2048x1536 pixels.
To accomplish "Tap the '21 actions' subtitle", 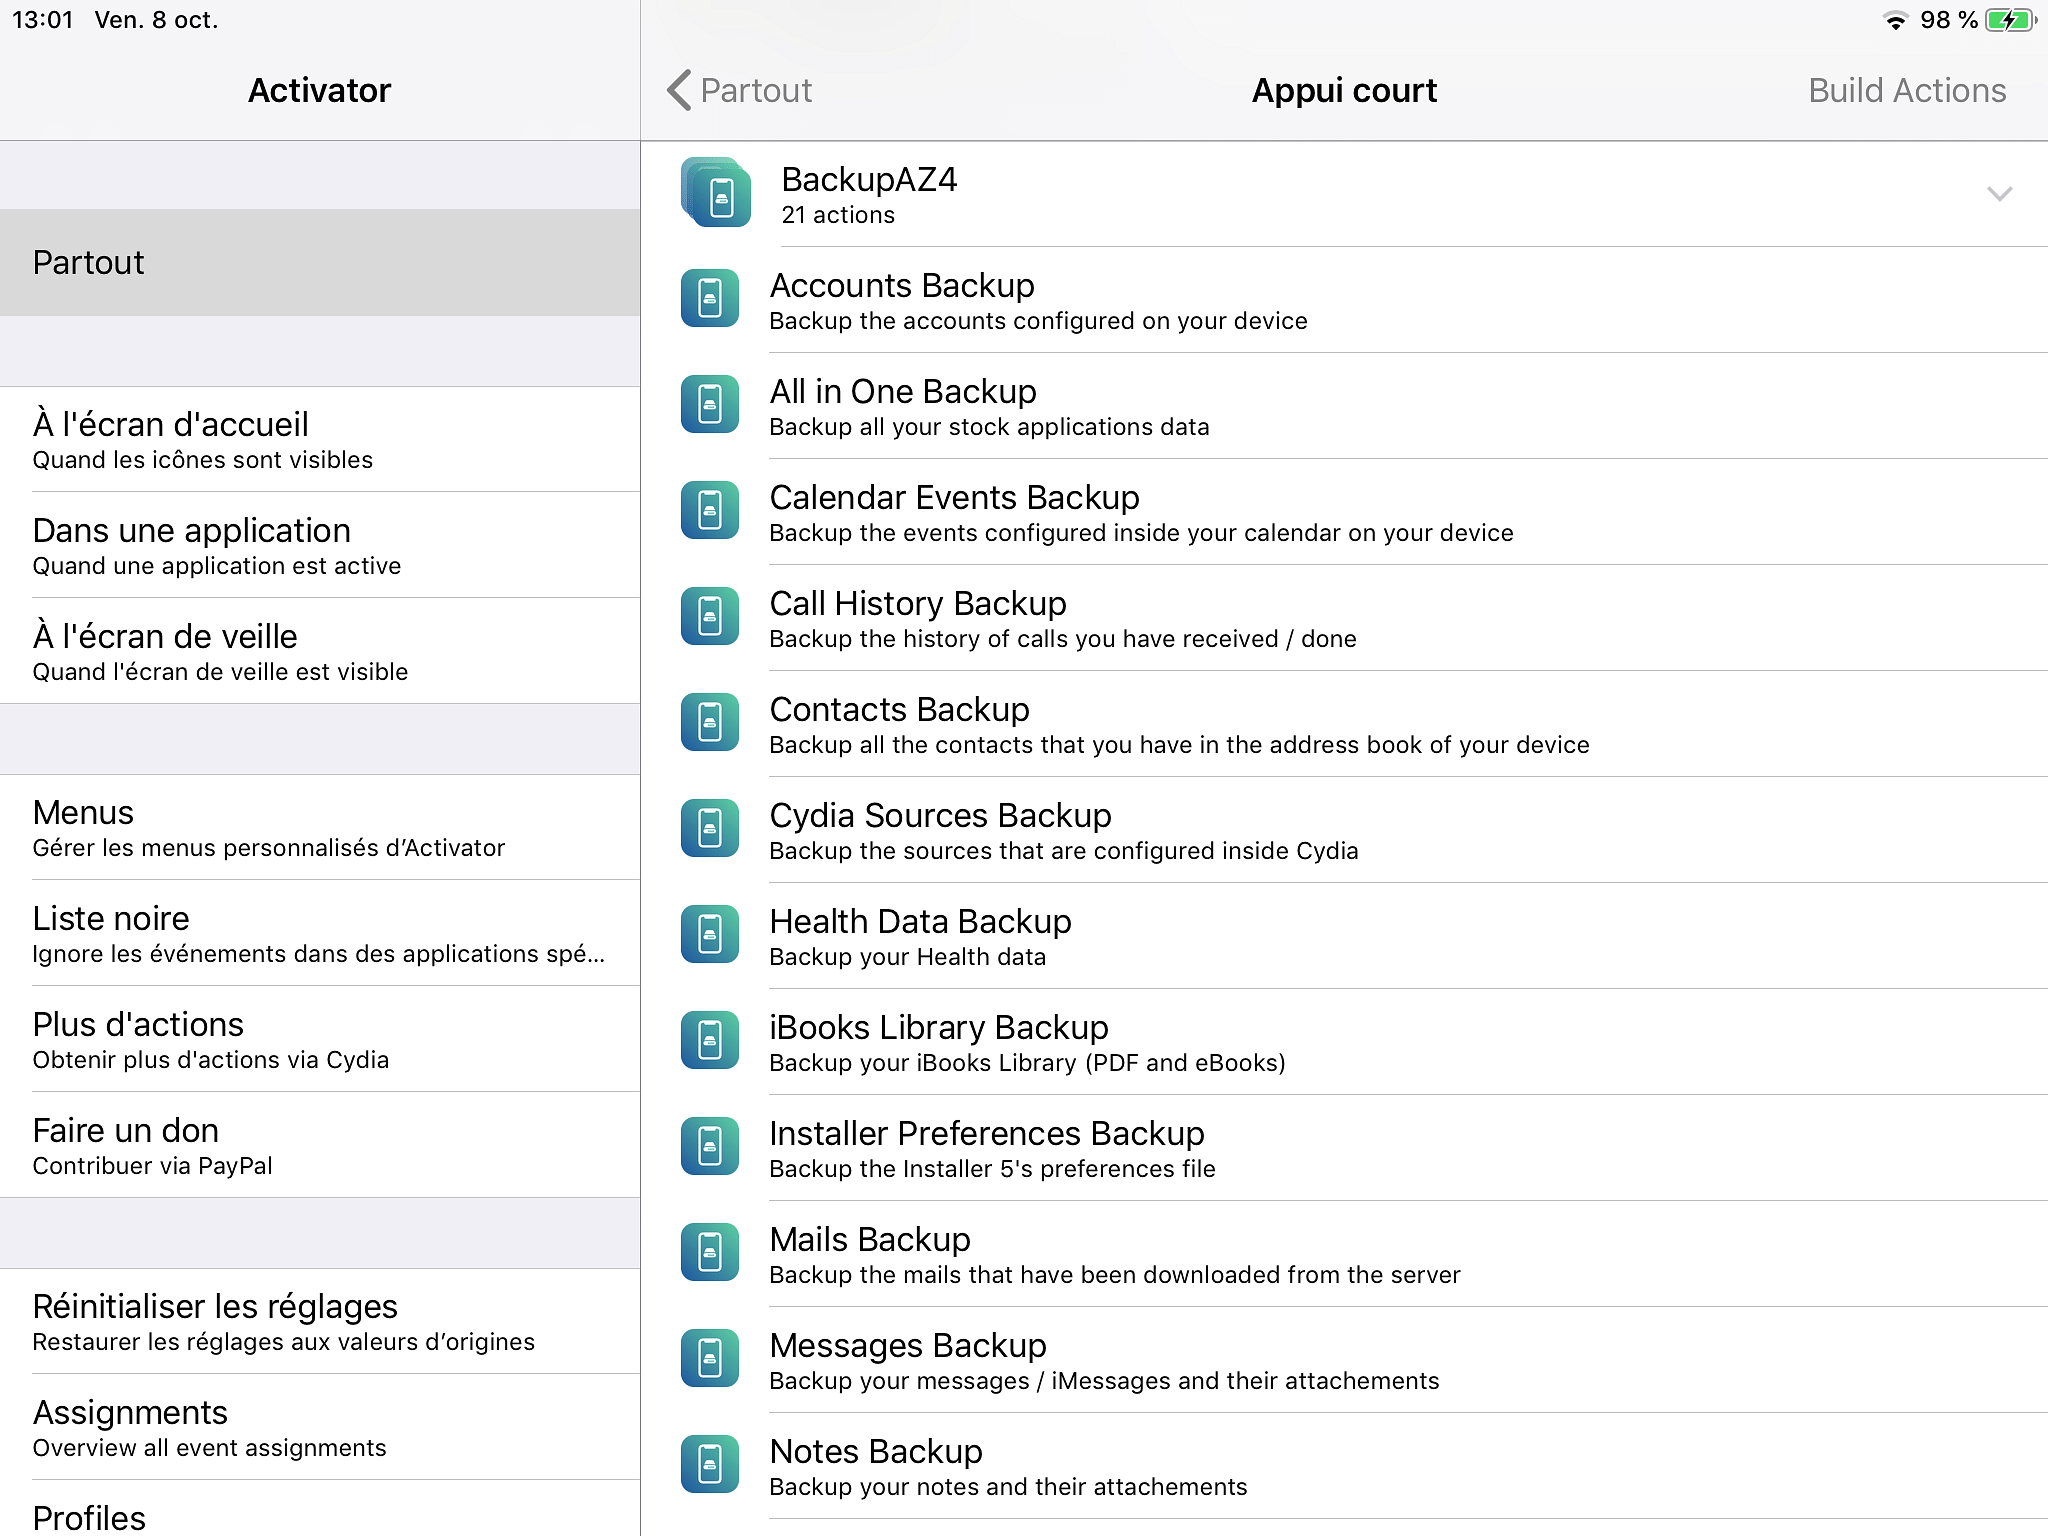I will pos(838,215).
